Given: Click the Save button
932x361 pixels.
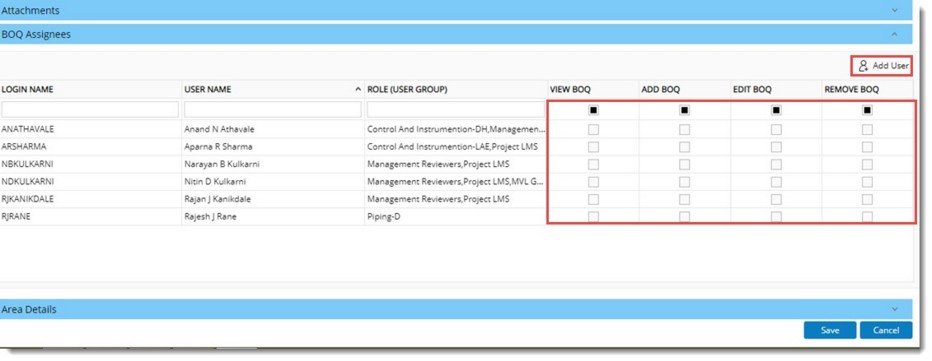Looking at the screenshot, I should pos(830,330).
